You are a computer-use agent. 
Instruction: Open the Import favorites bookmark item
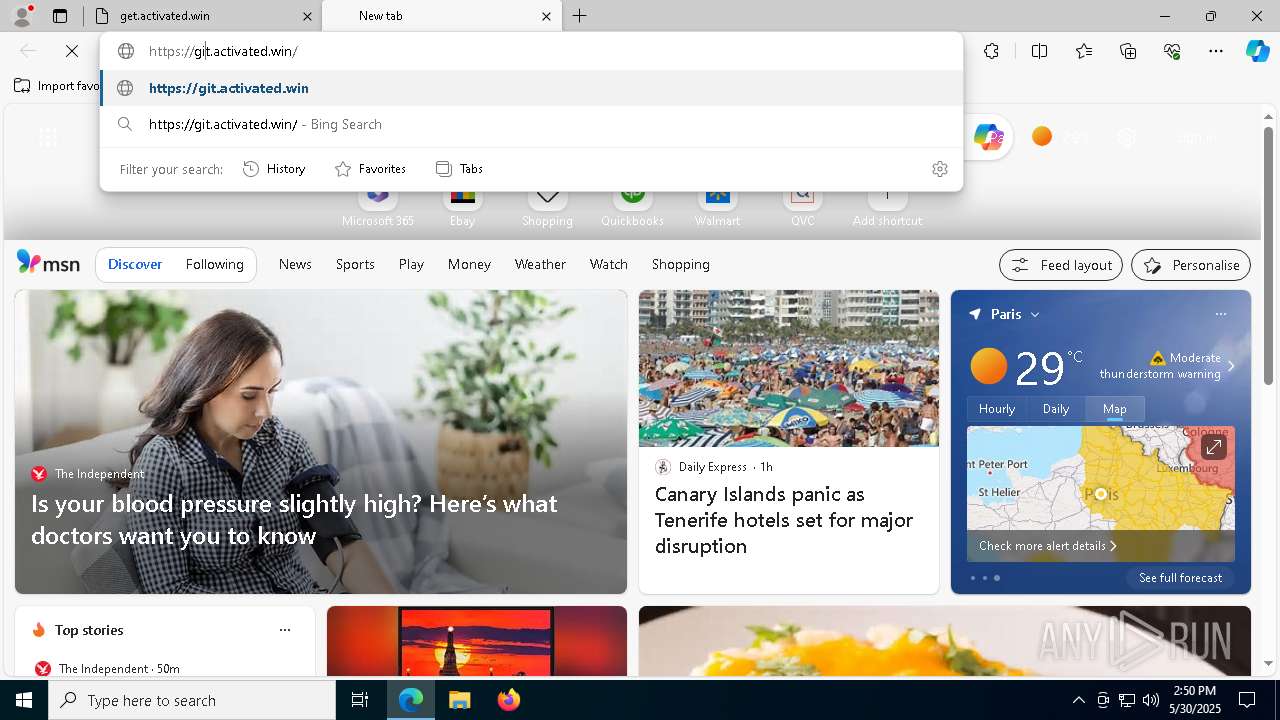click(x=57, y=86)
